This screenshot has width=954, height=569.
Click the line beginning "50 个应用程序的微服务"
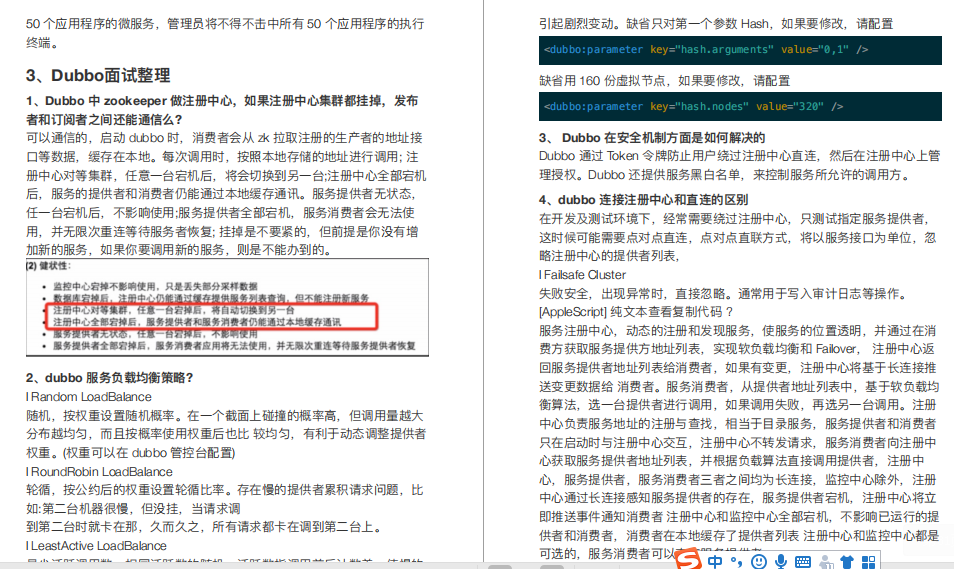(225, 24)
